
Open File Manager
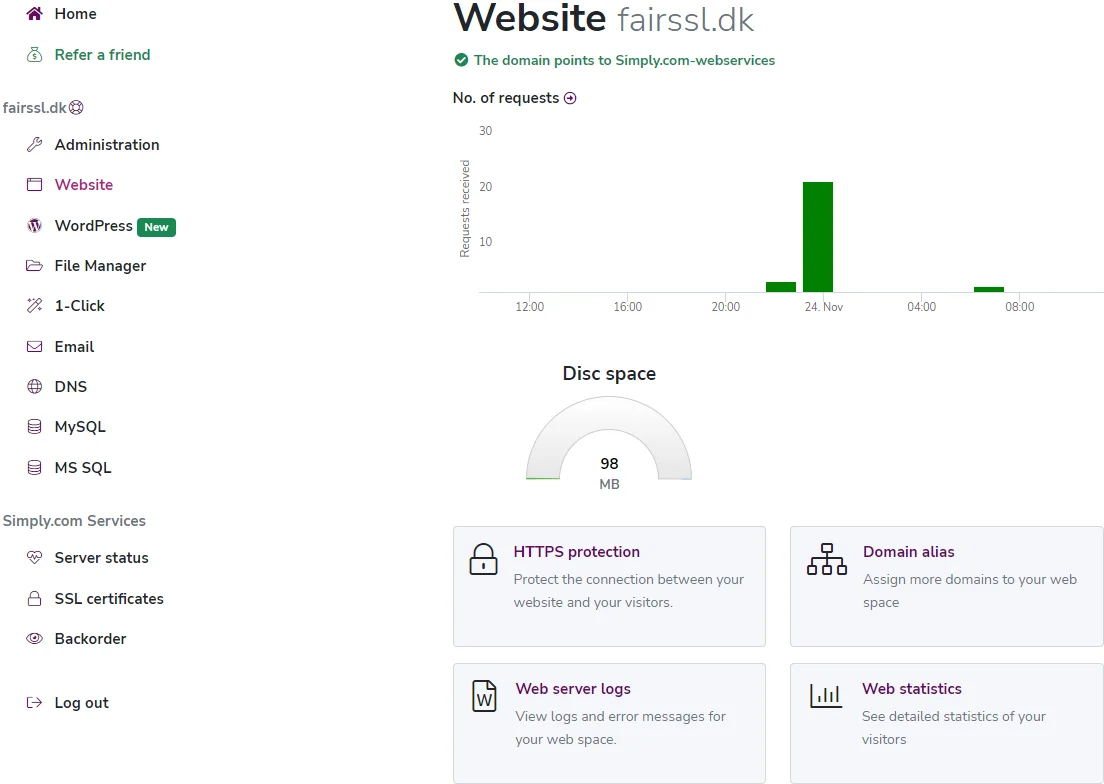coord(100,266)
